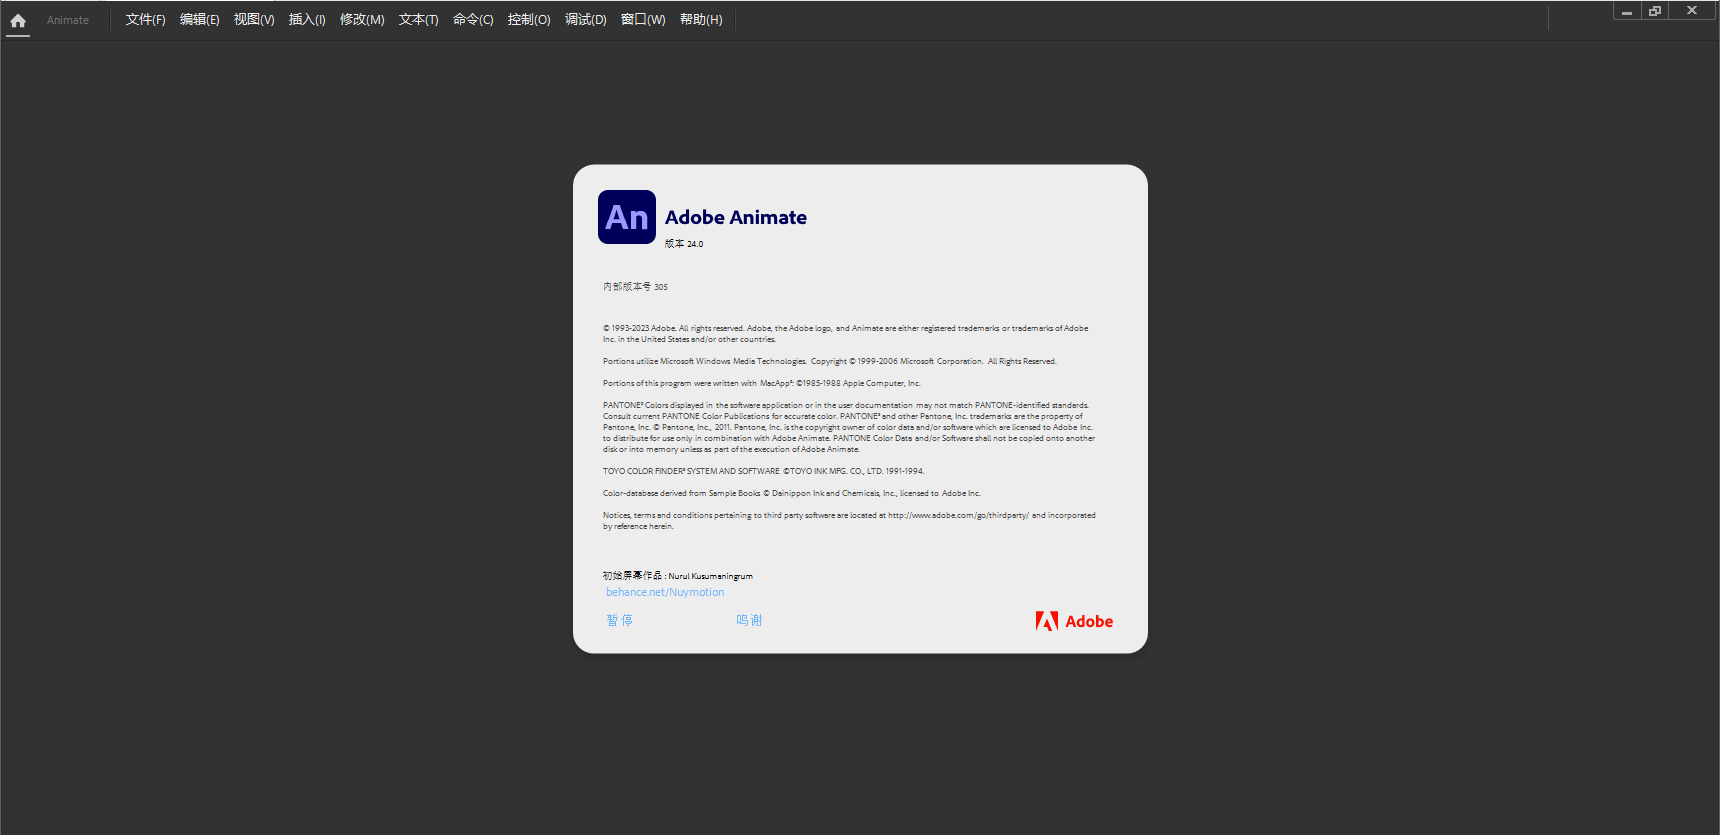
Task: Select the Animate workspace tab
Action: (x=68, y=20)
